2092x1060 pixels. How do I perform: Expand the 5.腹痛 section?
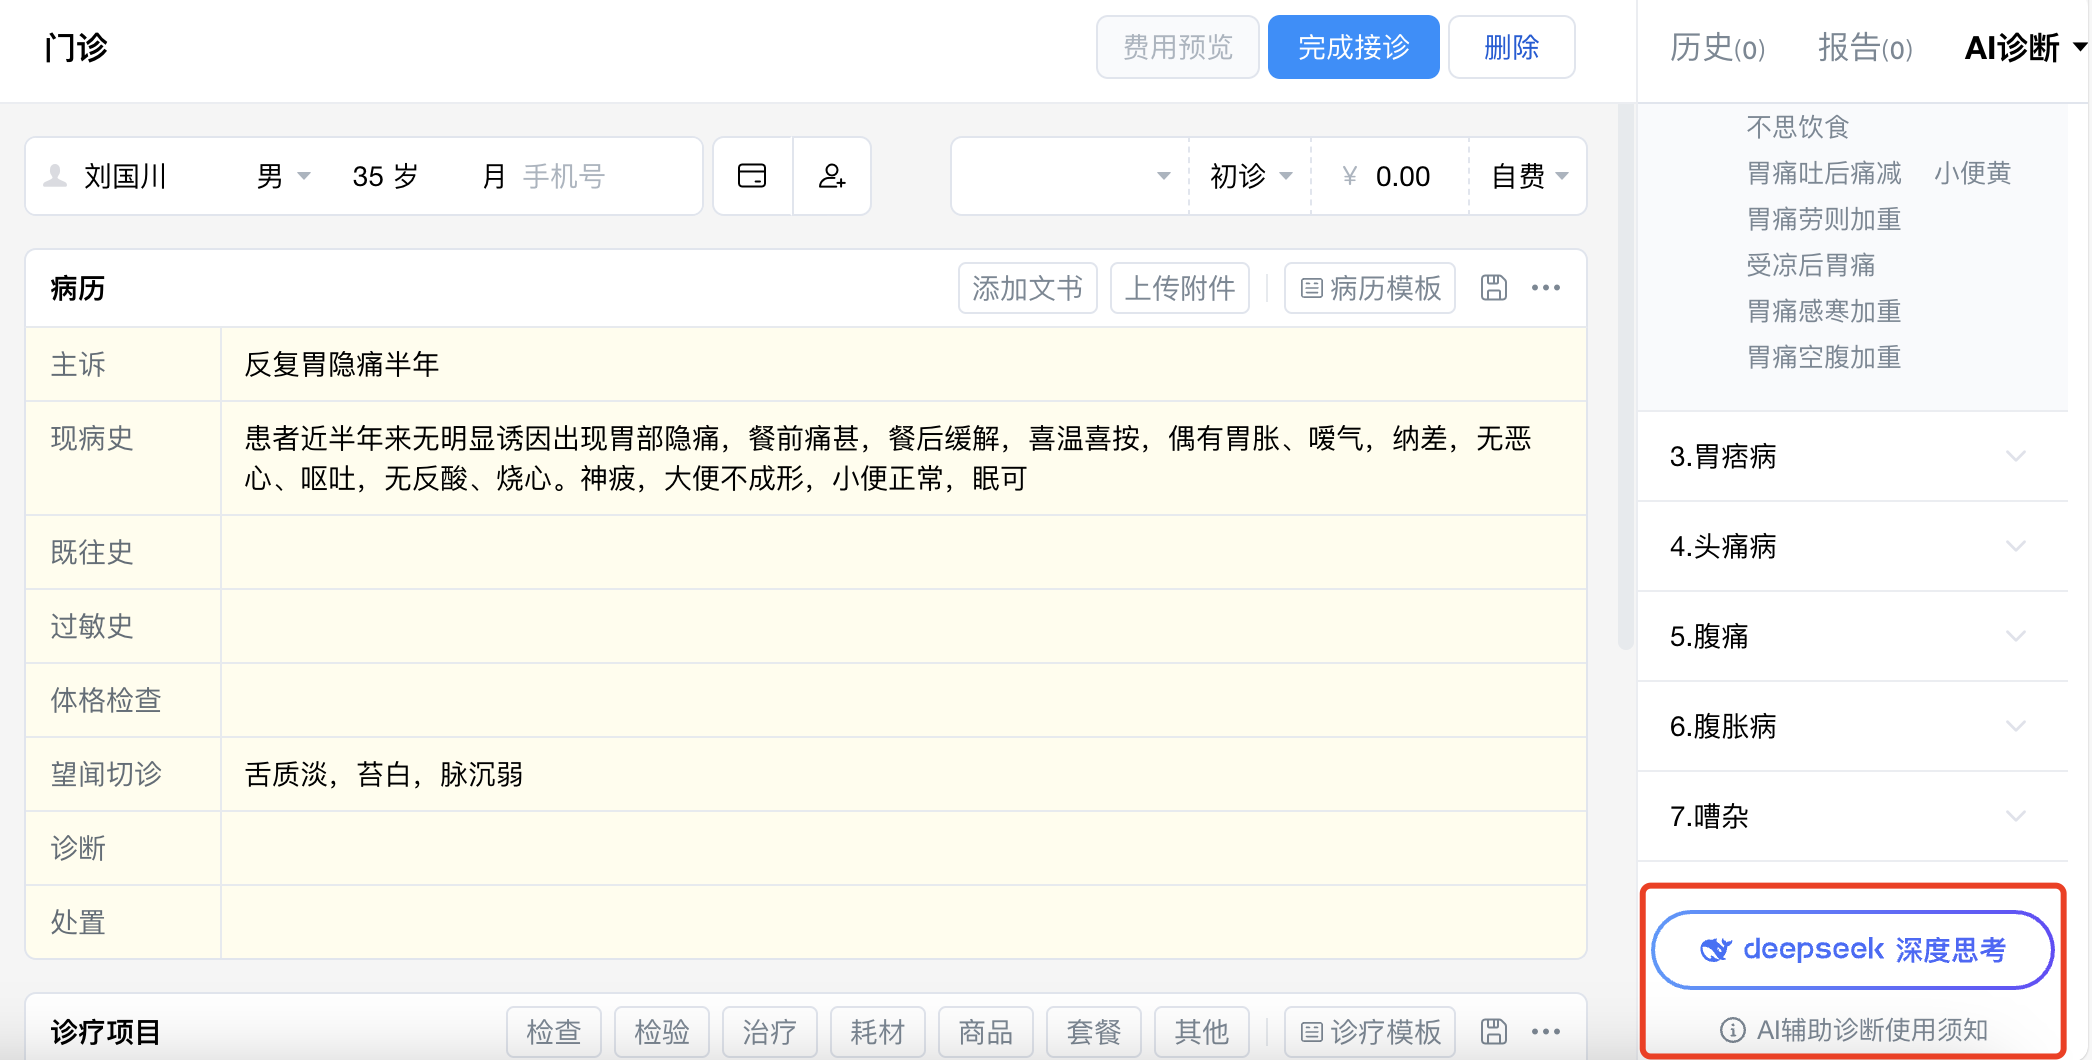click(x=2015, y=637)
